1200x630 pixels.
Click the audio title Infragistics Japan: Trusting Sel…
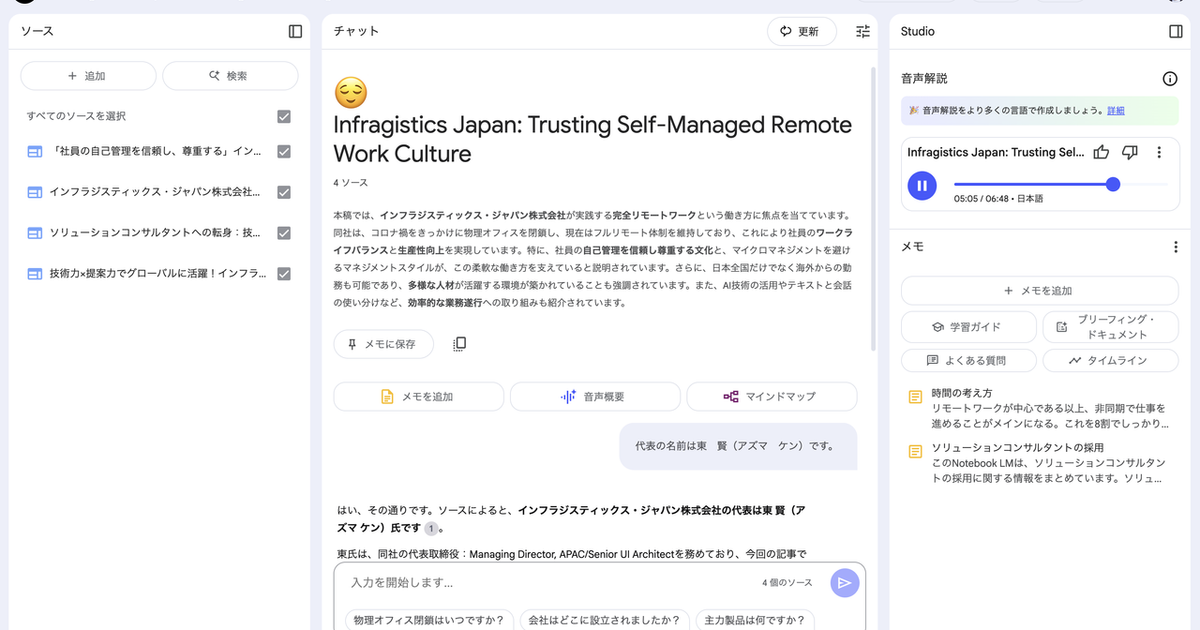pos(996,152)
